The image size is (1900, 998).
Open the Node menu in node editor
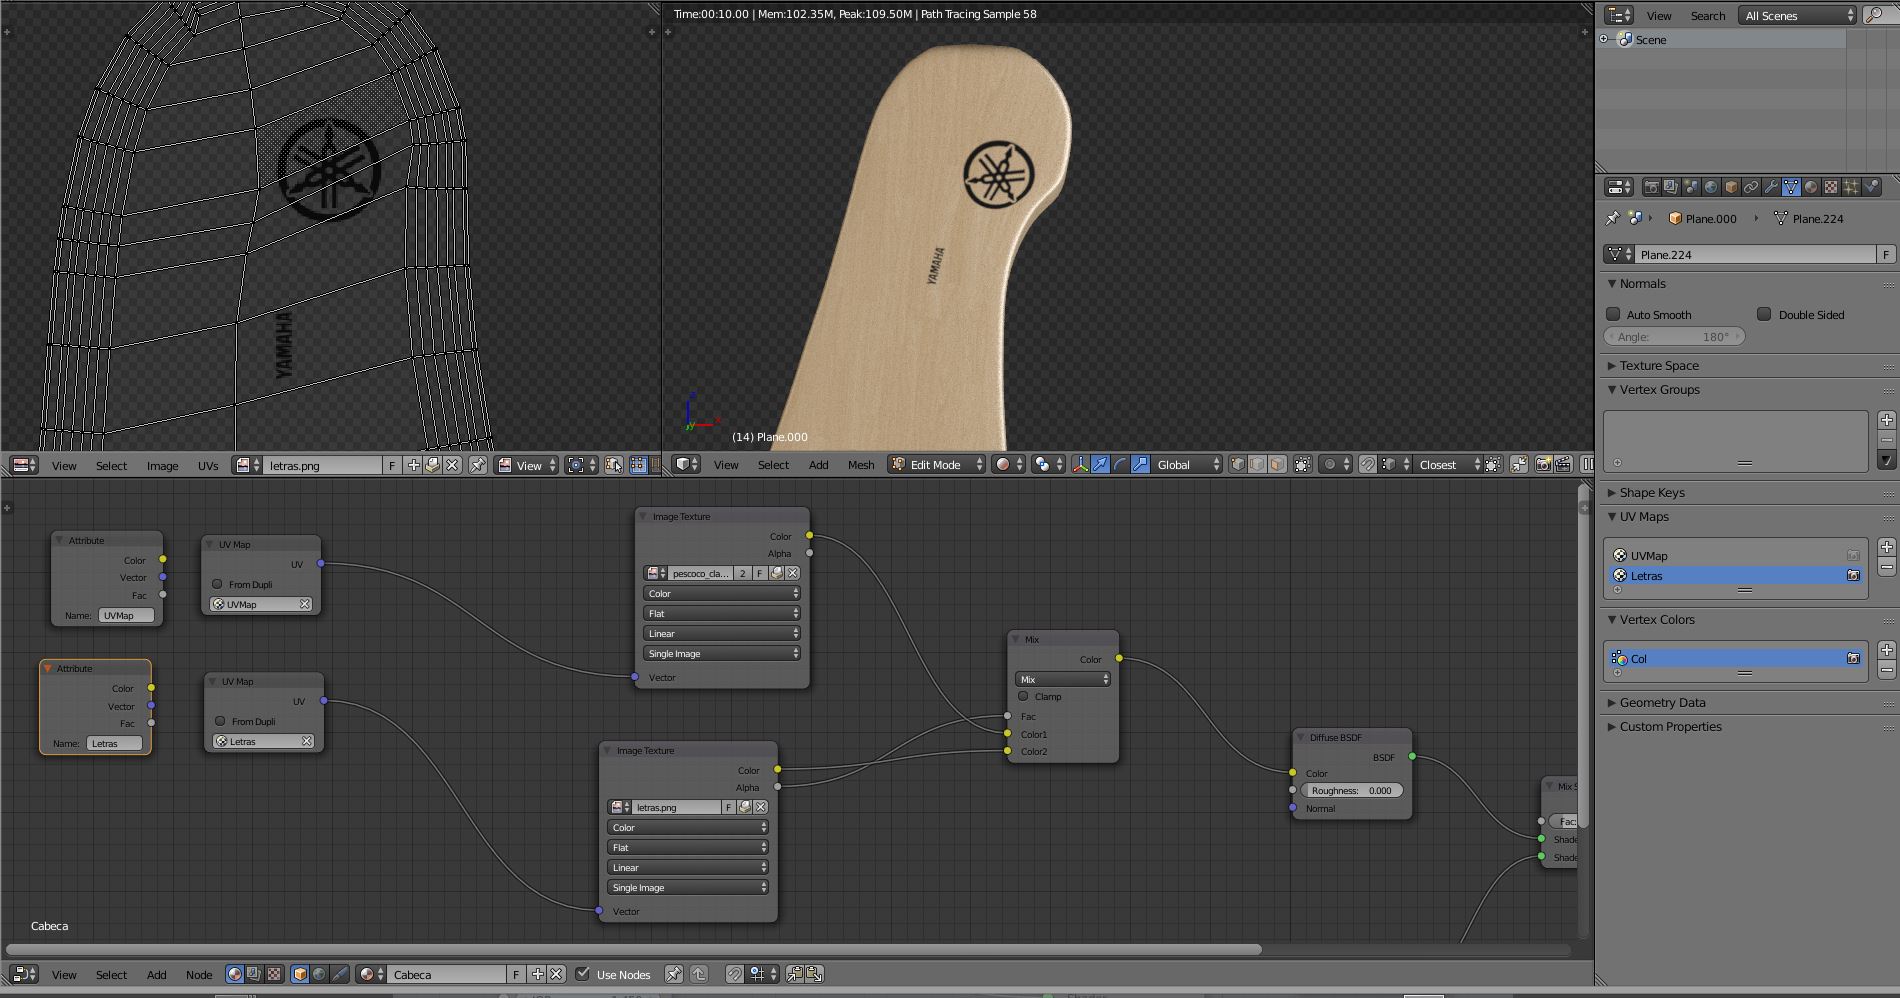coord(199,974)
